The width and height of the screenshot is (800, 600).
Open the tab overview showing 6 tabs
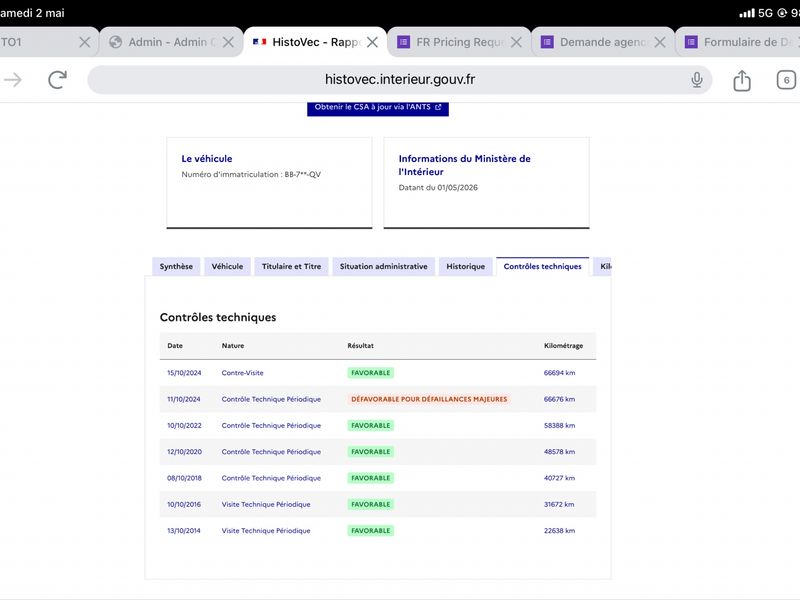786,80
